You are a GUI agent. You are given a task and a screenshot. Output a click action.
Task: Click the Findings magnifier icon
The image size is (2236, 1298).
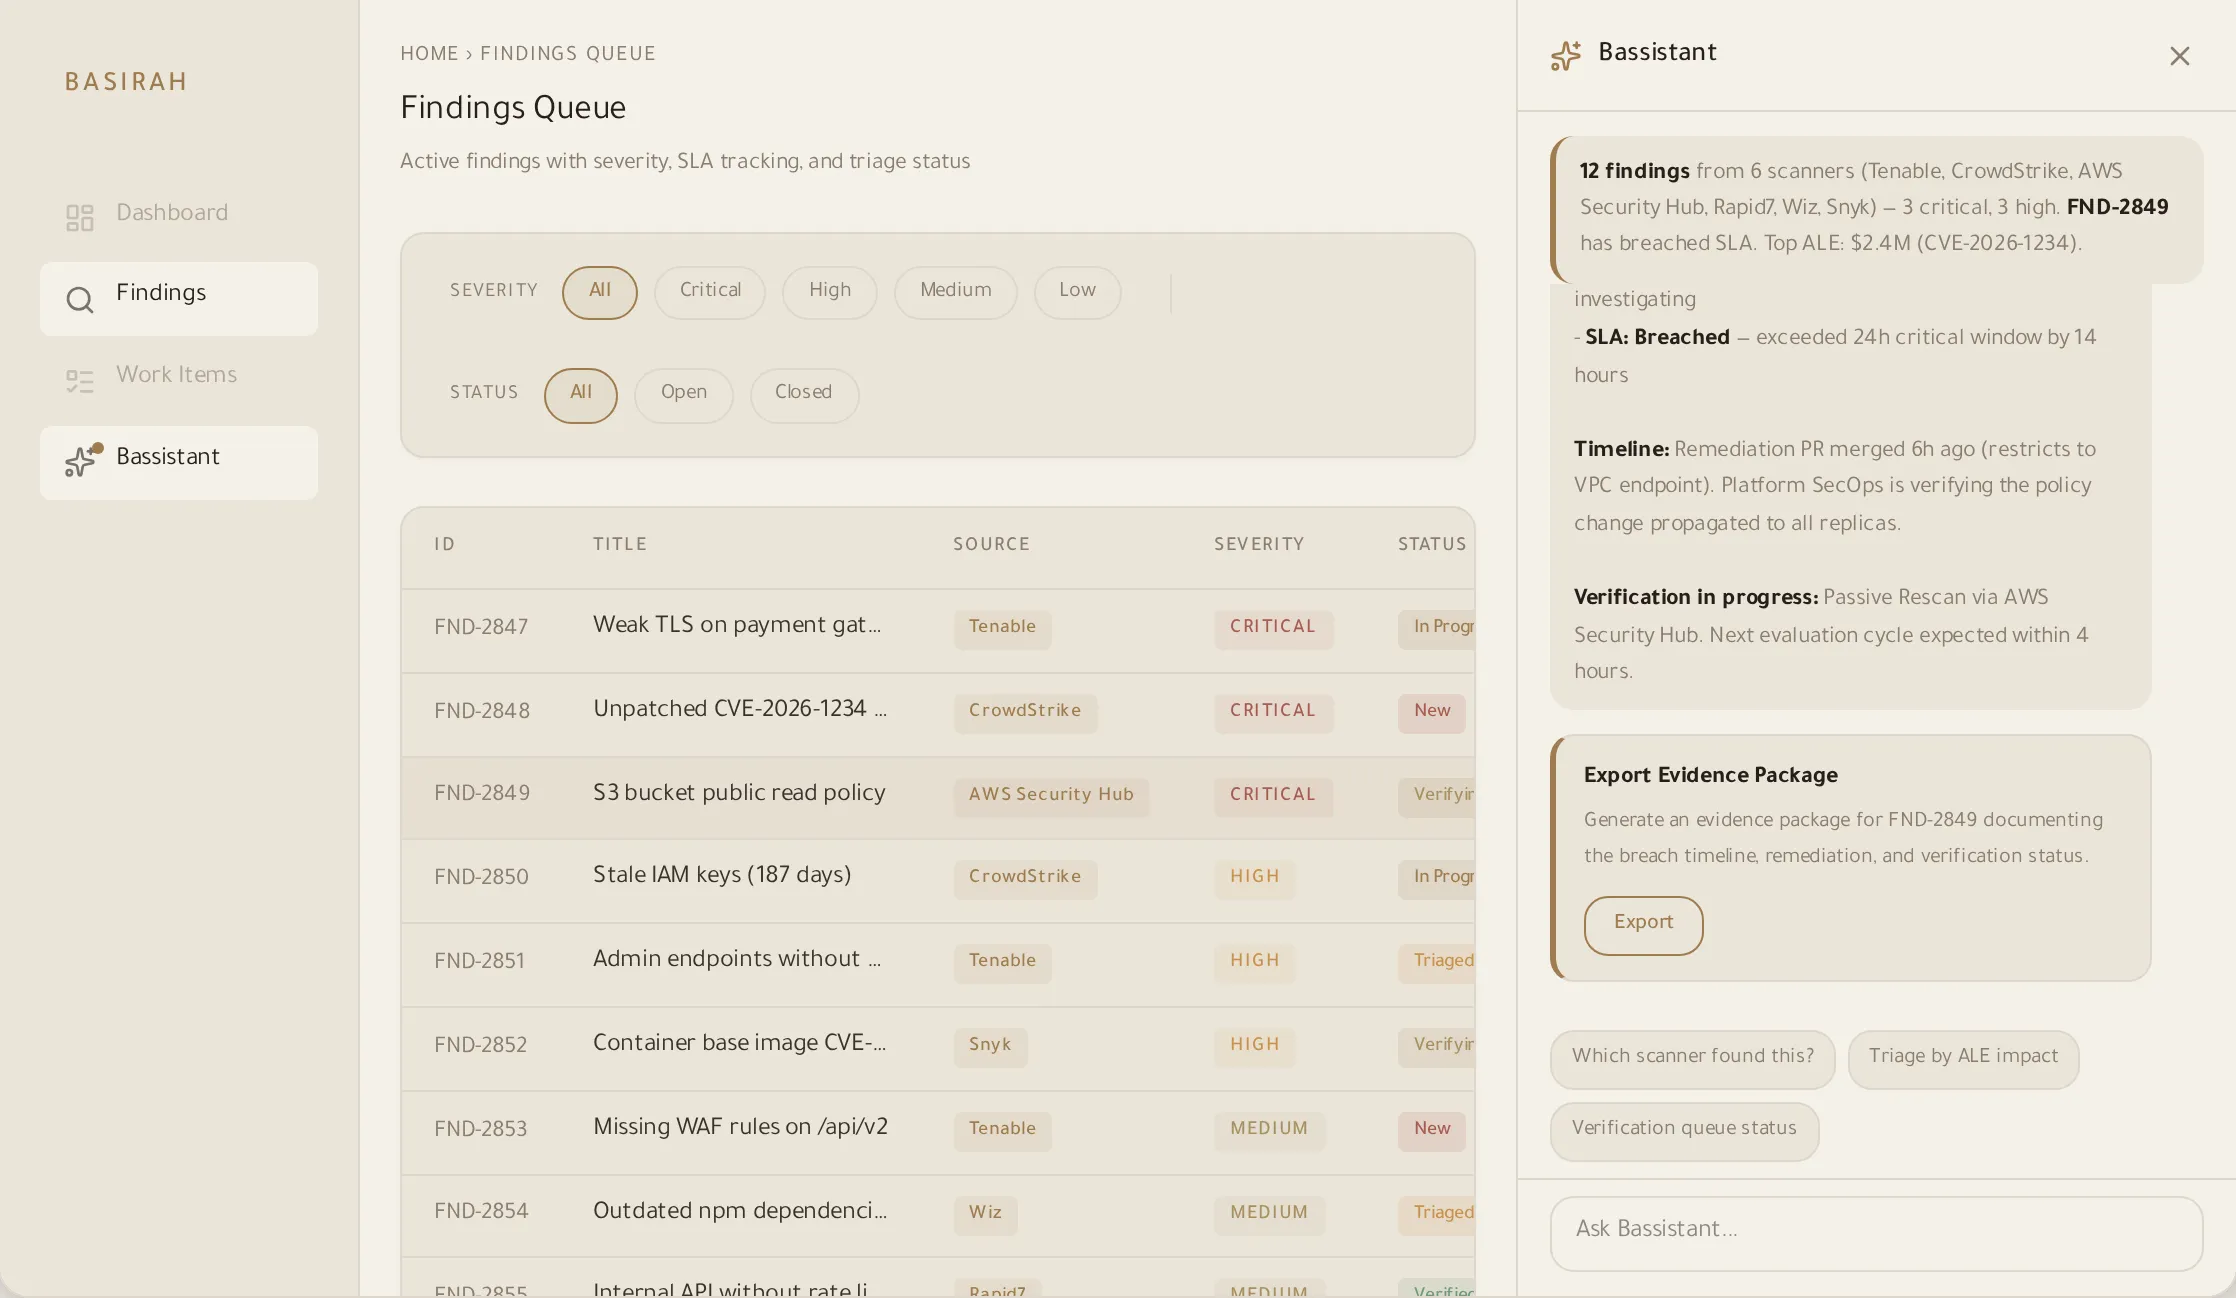click(80, 299)
